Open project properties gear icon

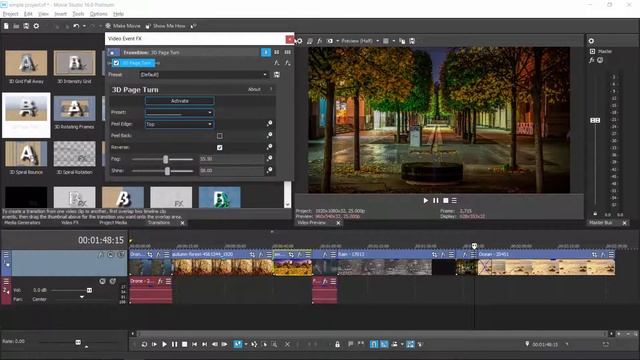36,26
